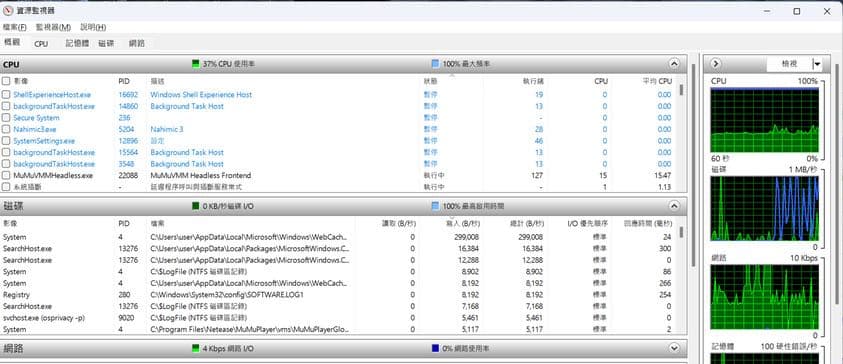Select the MuMuVMM Headless Frontend row
Viewport: 843px width, 364px height.
tap(339, 175)
